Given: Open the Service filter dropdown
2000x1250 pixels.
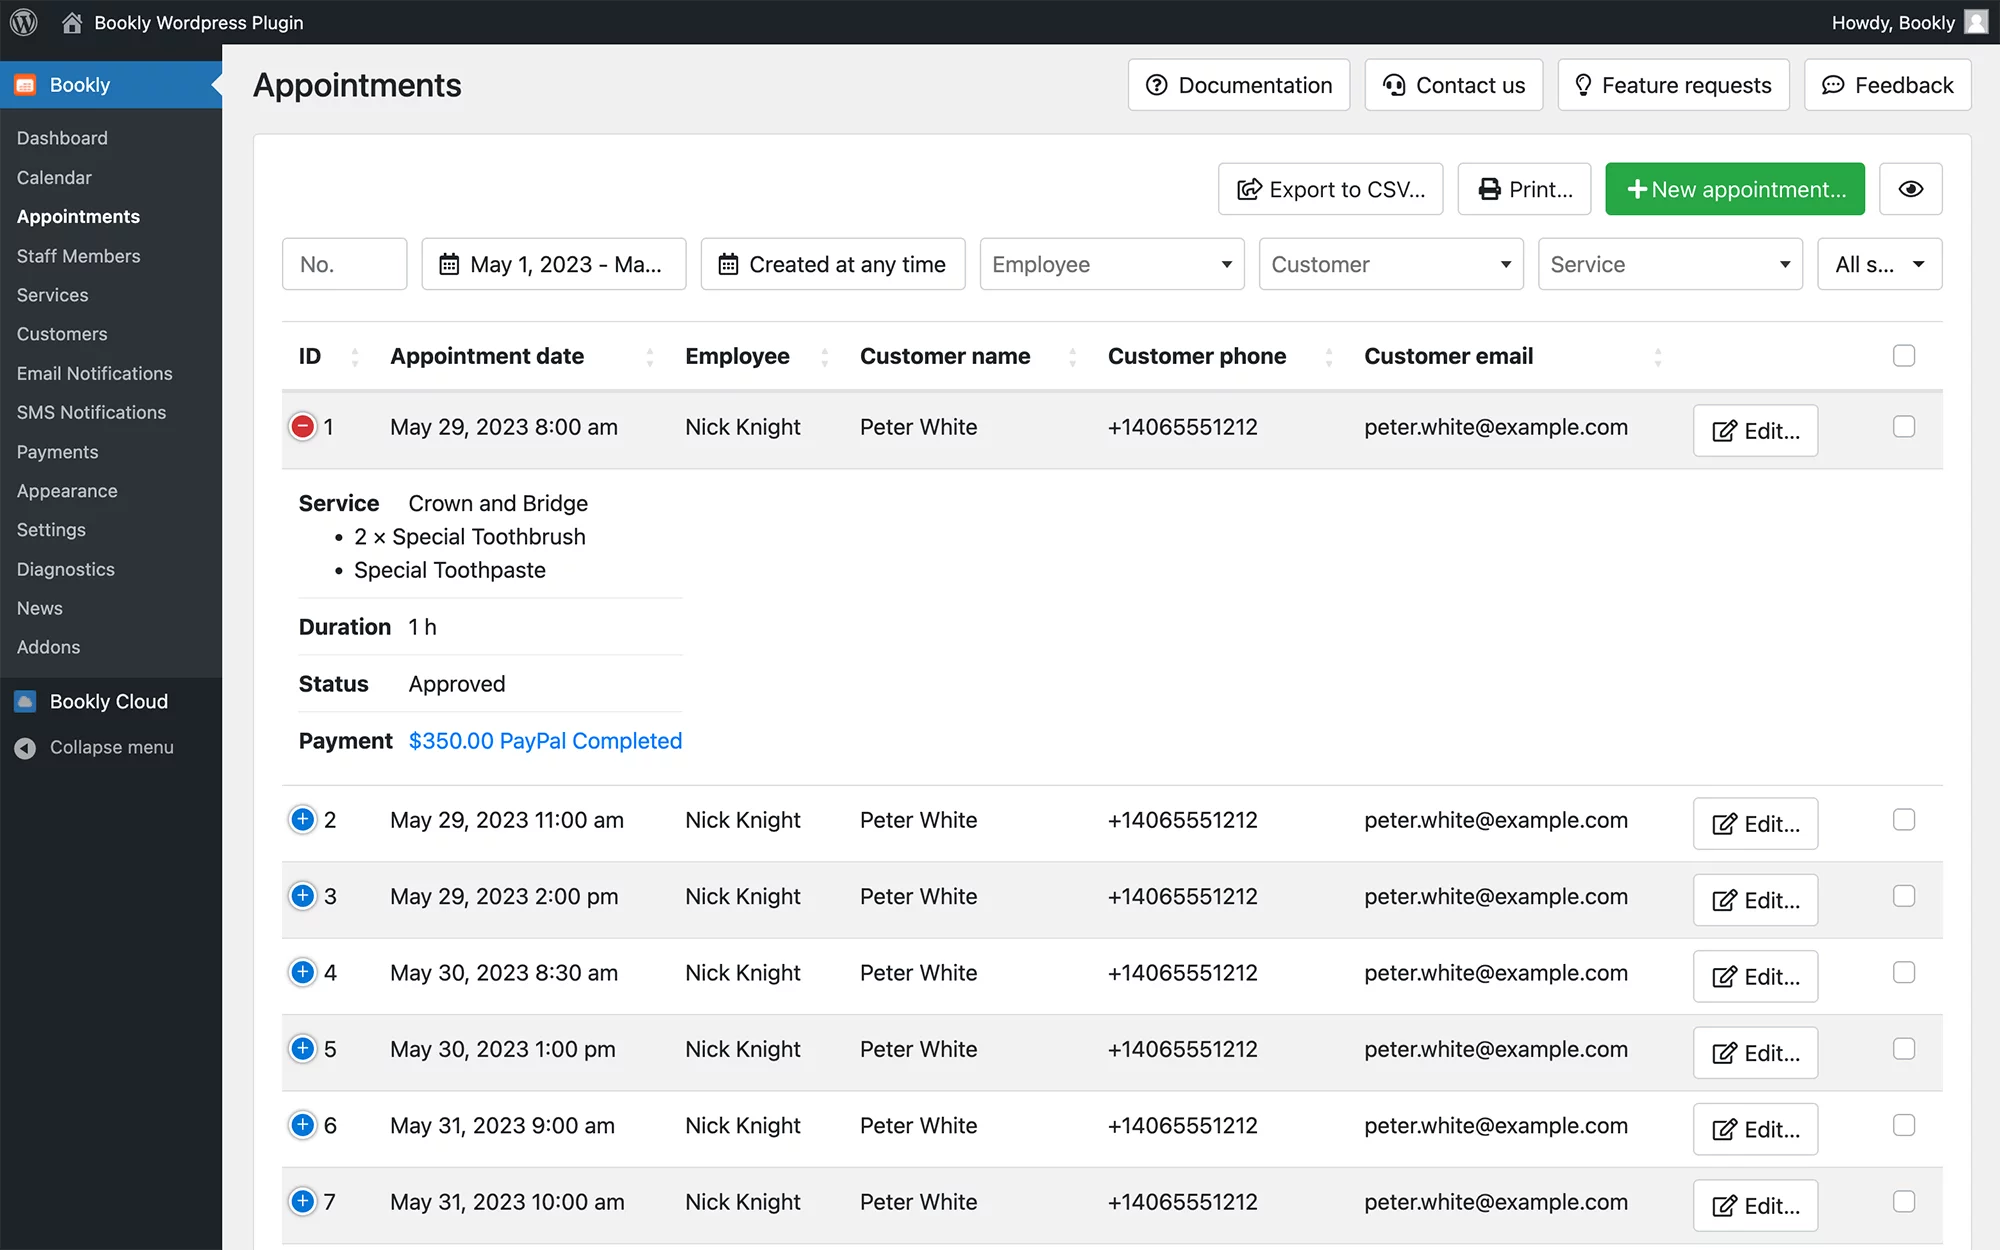Looking at the screenshot, I should coord(1669,264).
